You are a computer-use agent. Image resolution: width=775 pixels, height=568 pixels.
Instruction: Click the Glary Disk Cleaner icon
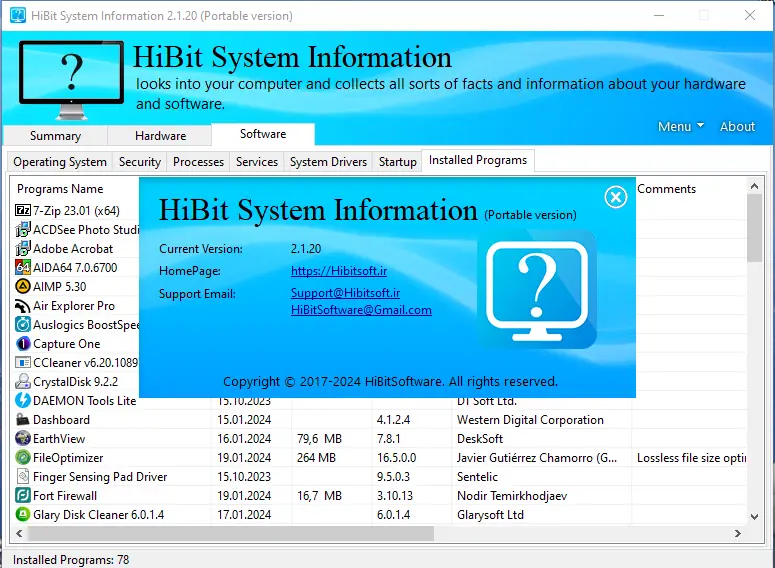click(23, 515)
